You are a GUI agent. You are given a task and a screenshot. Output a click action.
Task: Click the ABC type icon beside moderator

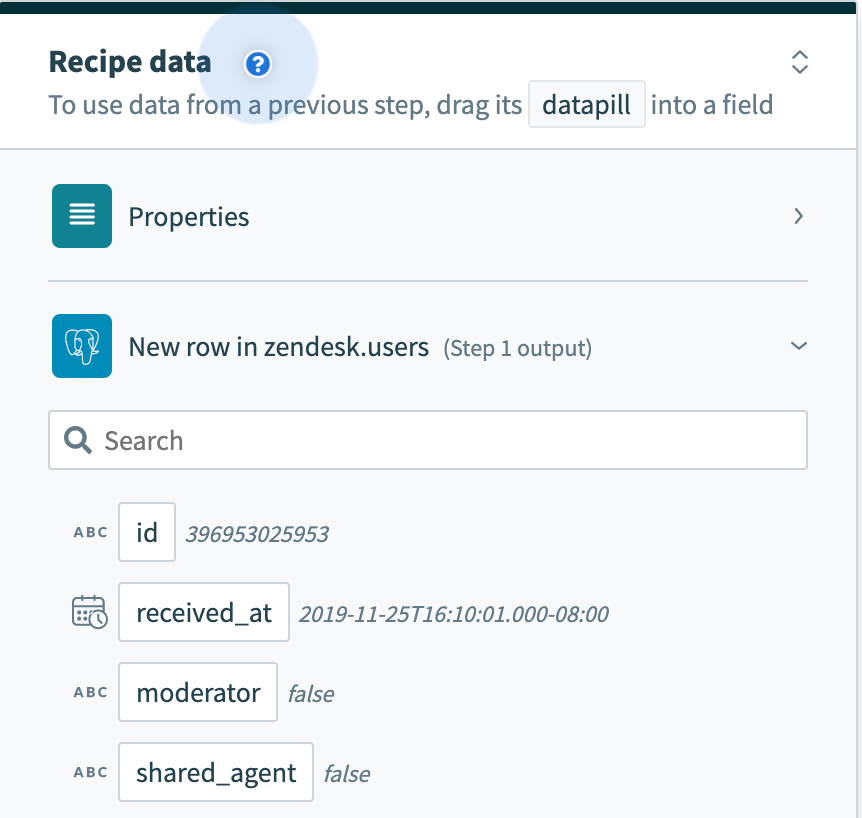pyautogui.click(x=90, y=692)
